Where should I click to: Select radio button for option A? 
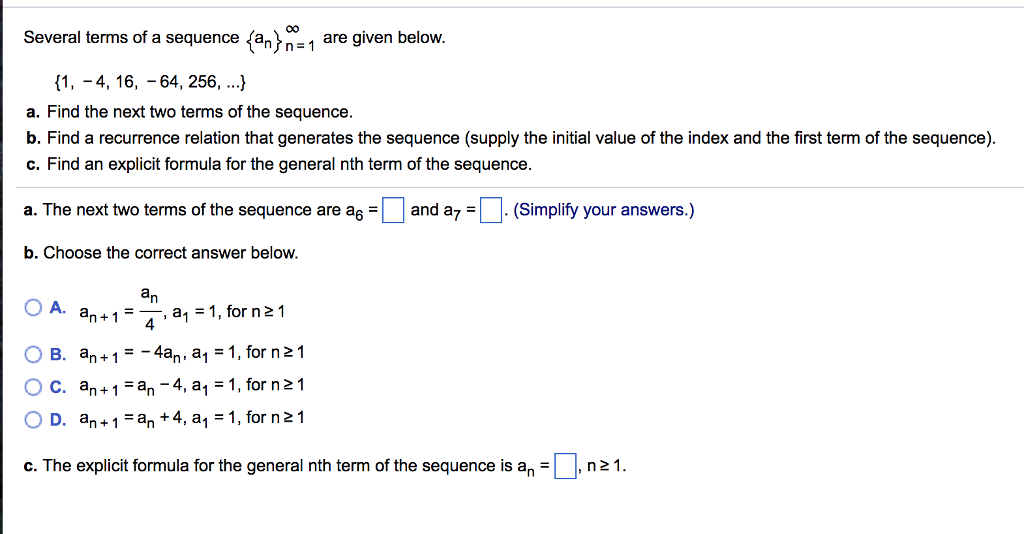(33, 307)
